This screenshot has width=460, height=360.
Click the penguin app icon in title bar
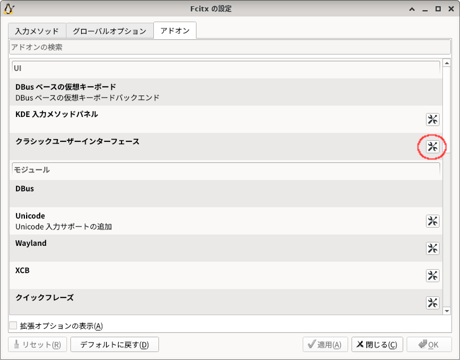(x=8, y=9)
